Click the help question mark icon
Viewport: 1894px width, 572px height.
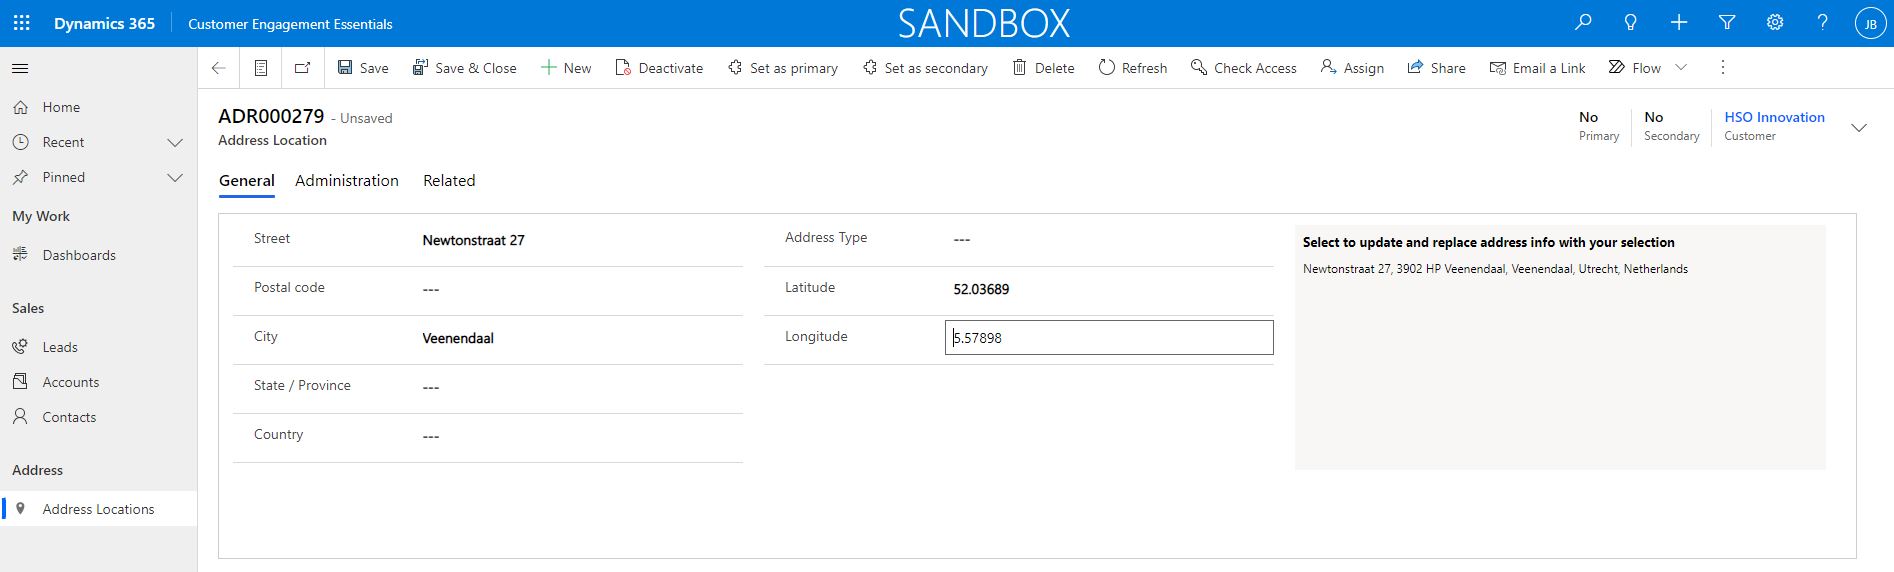[x=1822, y=23]
